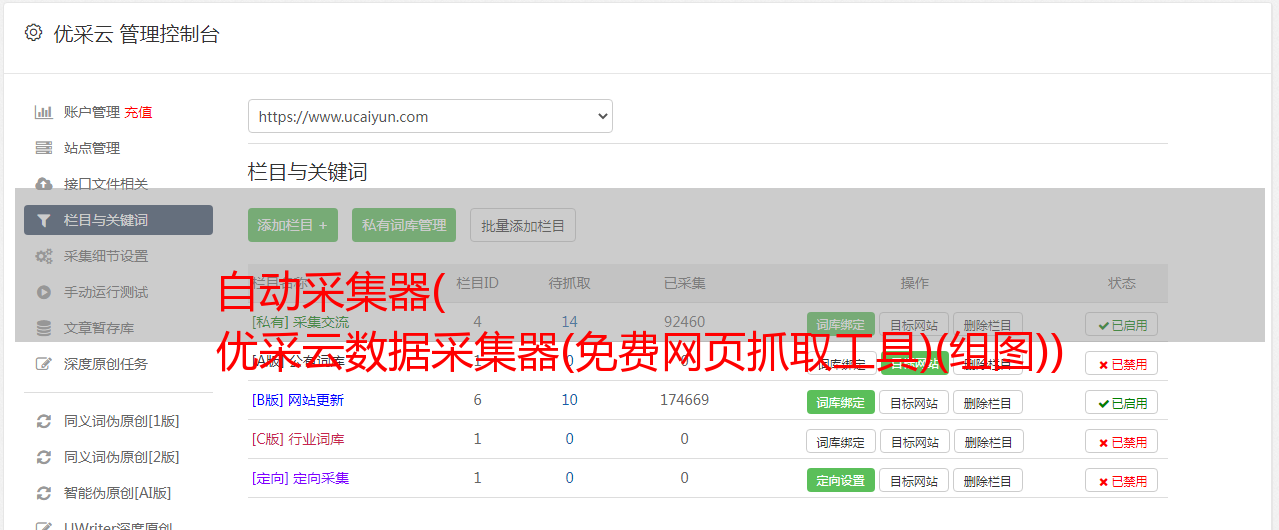1279x530 pixels.
Task: Click the 已采集 column header
Action: [x=684, y=283]
